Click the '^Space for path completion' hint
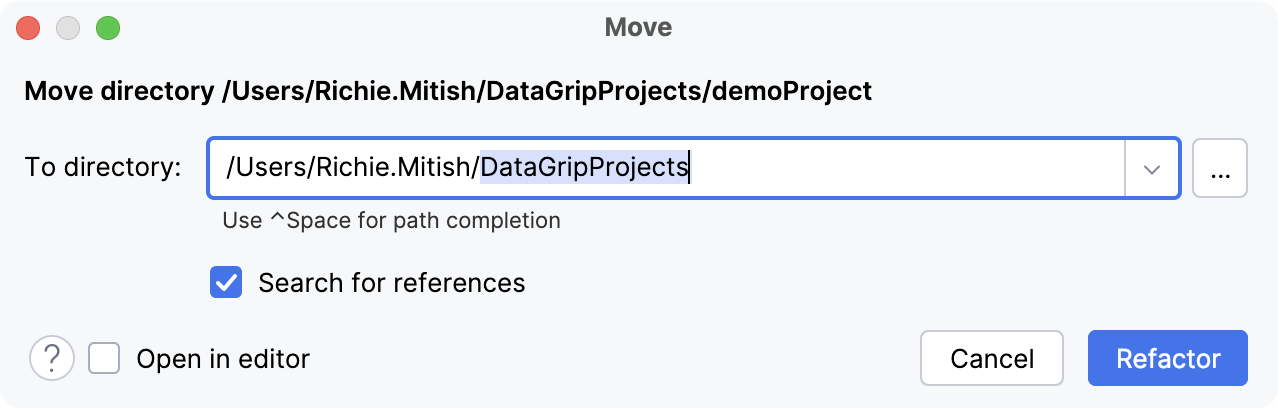Screen dimensions: 1278x408 click(x=391, y=220)
